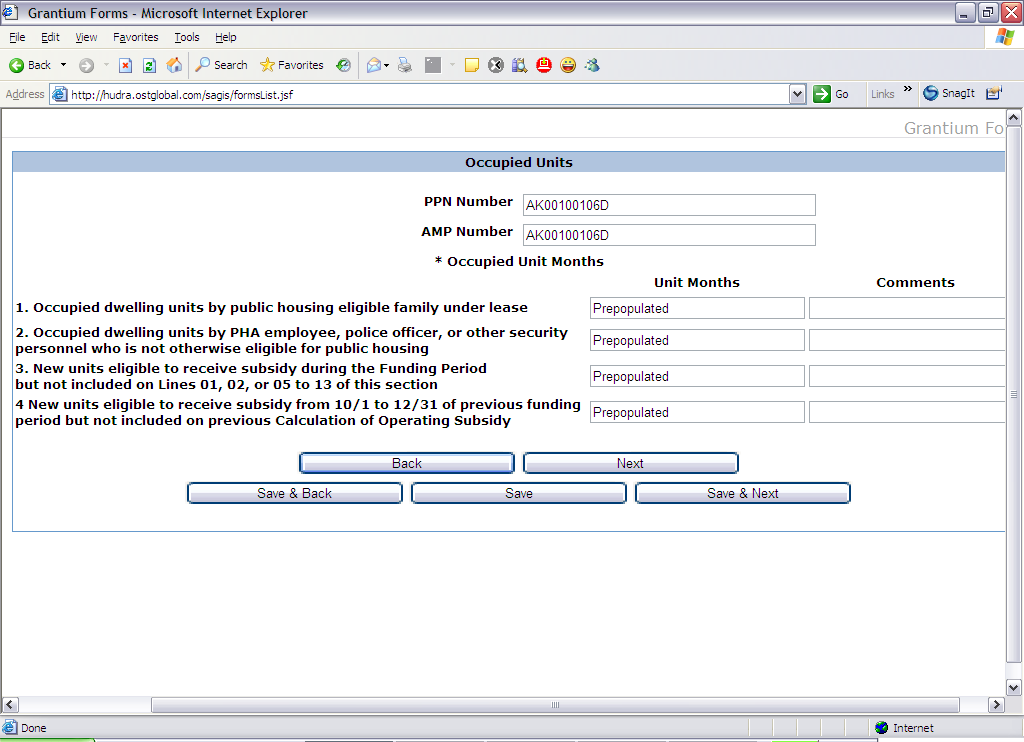
Task: Click the red download icon
Action: tap(544, 65)
